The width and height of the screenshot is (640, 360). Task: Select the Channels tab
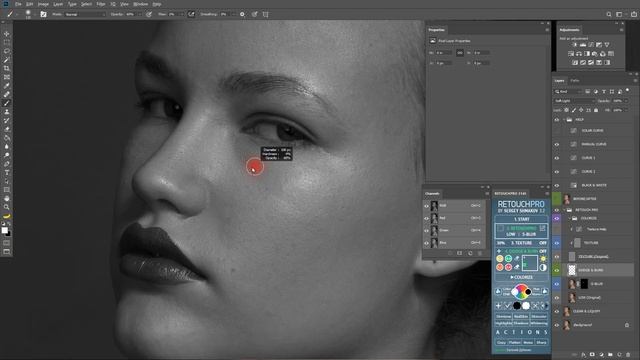pyautogui.click(x=432, y=194)
